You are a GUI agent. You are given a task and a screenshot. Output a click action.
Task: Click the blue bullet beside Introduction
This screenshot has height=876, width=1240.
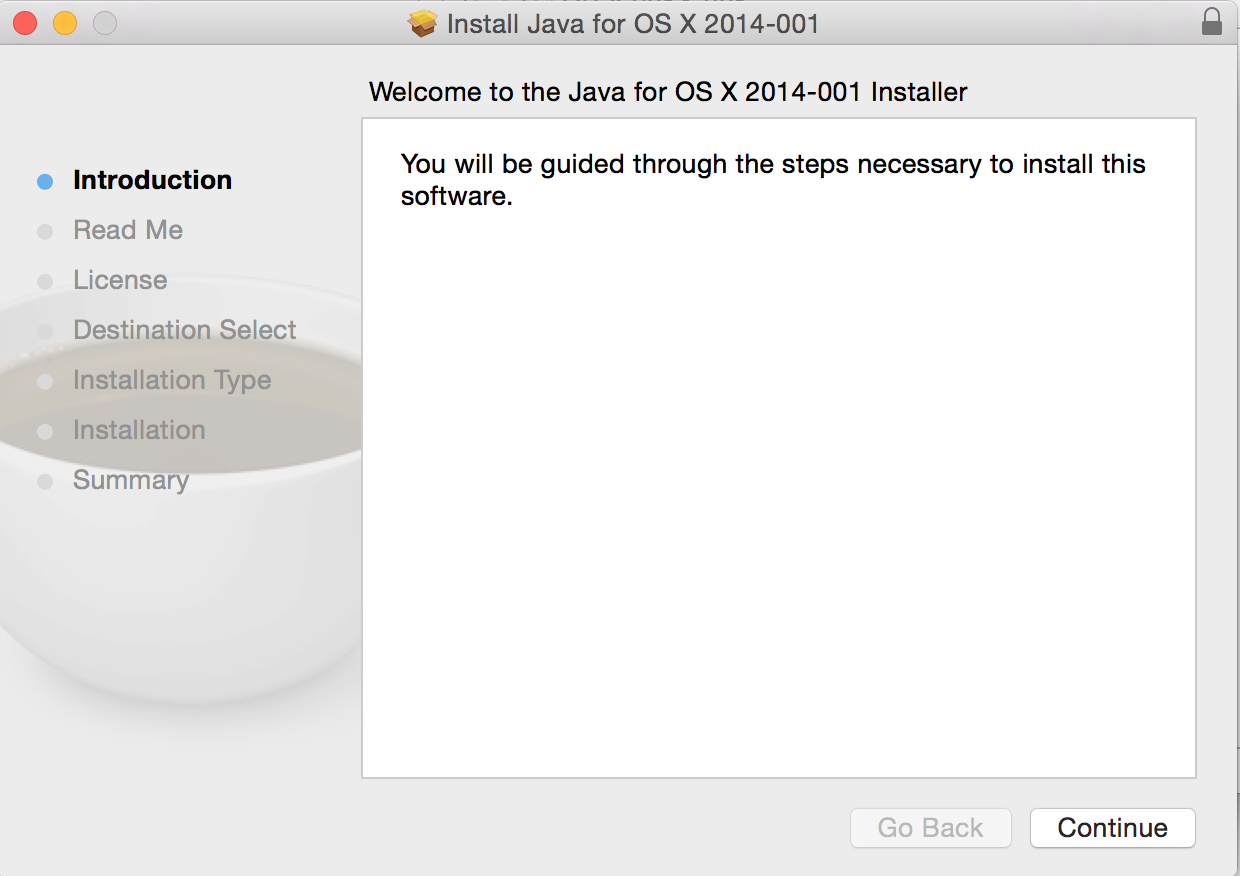coord(45,181)
